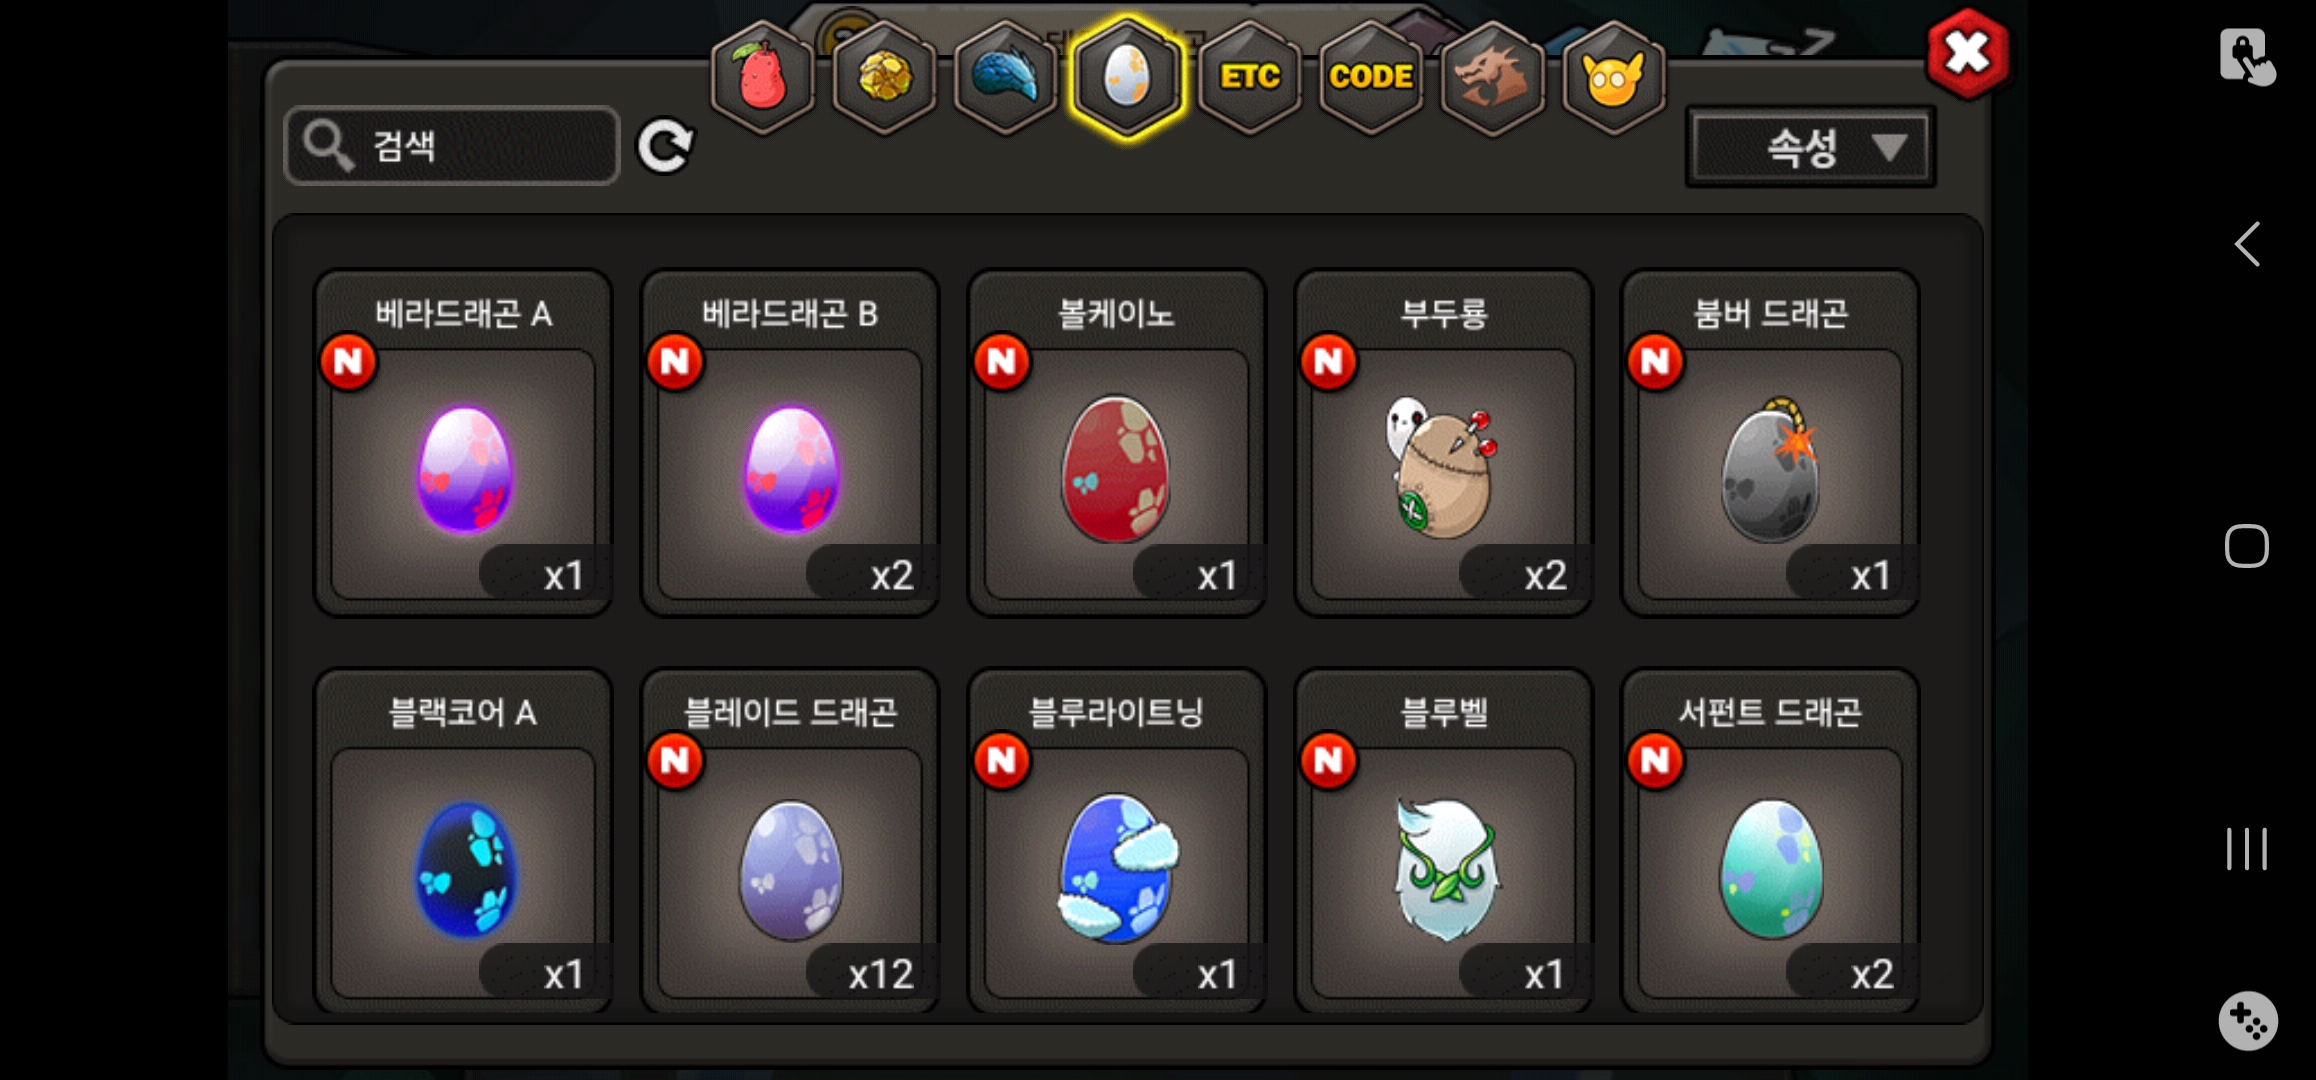This screenshot has width=2316, height=1080.
Task: Tap the Android back navigation arrow
Action: tap(2247, 244)
